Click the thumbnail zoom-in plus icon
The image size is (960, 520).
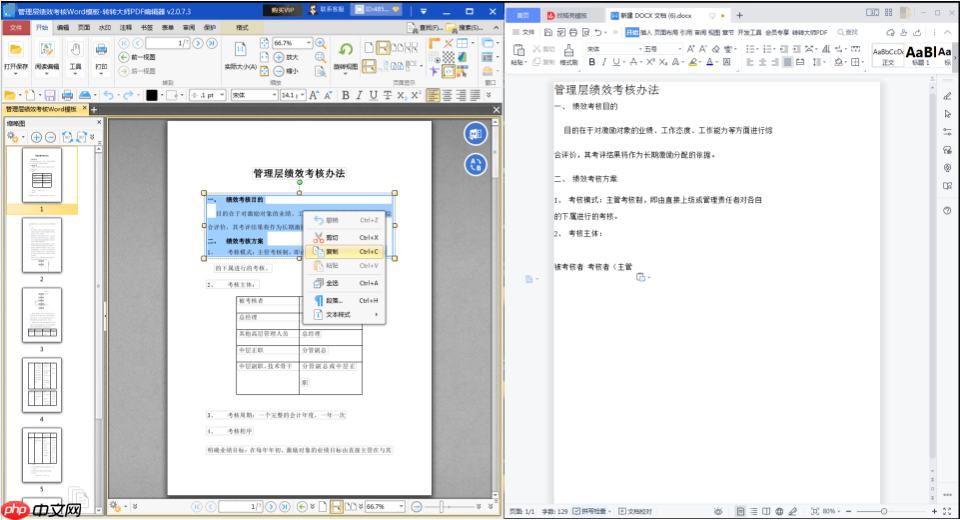(x=36, y=137)
